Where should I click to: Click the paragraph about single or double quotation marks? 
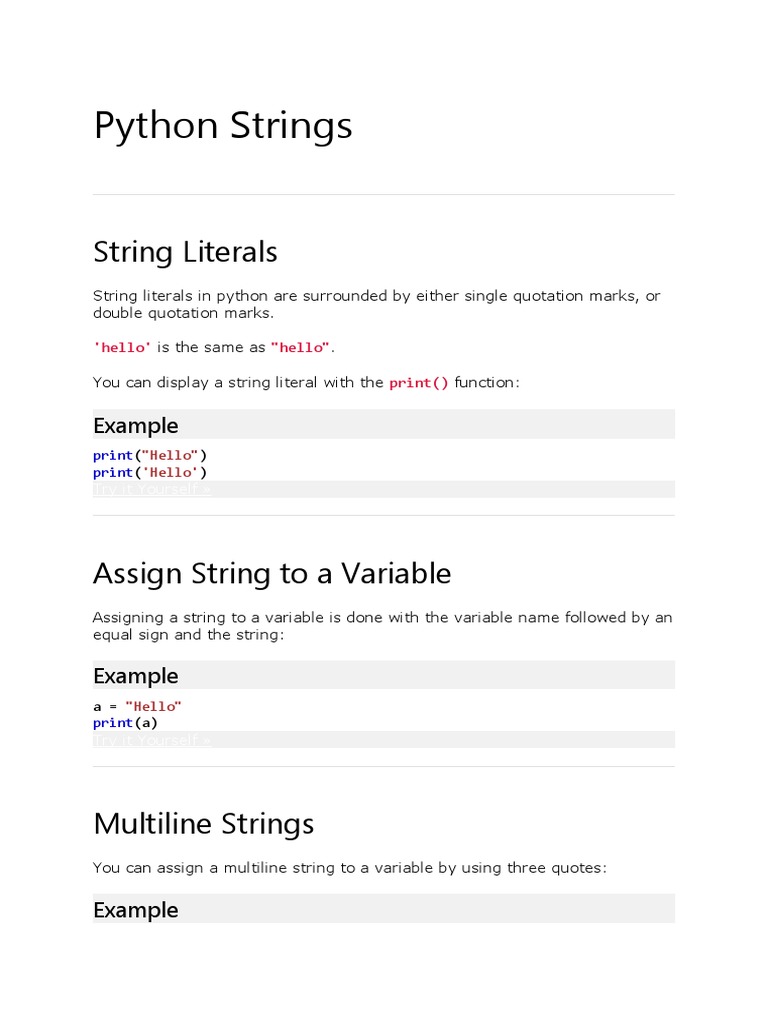(376, 304)
